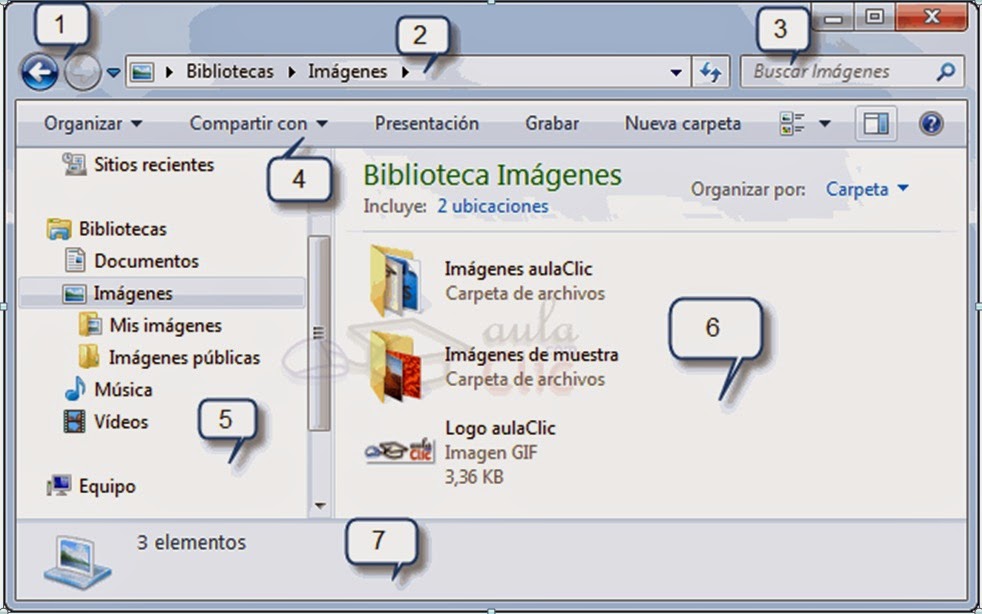Image resolution: width=982 pixels, height=614 pixels.
Task: Open the Imágenes de muestra folder
Action: tap(533, 354)
